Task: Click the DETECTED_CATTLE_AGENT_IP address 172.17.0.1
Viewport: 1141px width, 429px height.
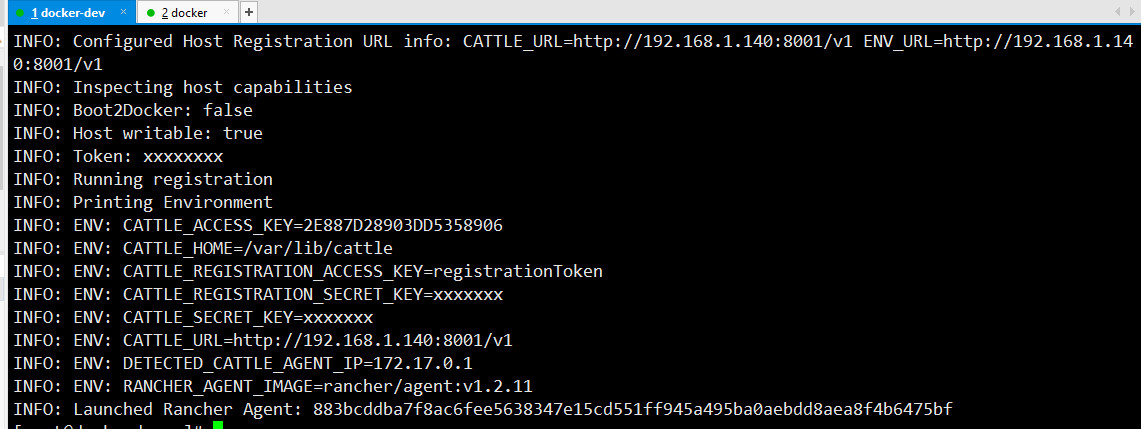Action: pyautogui.click(x=423, y=363)
